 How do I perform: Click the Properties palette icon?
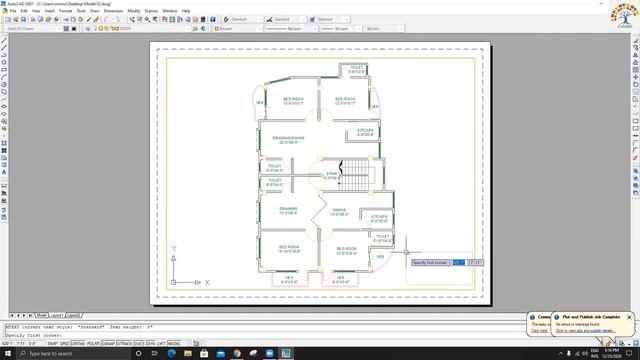point(164,20)
